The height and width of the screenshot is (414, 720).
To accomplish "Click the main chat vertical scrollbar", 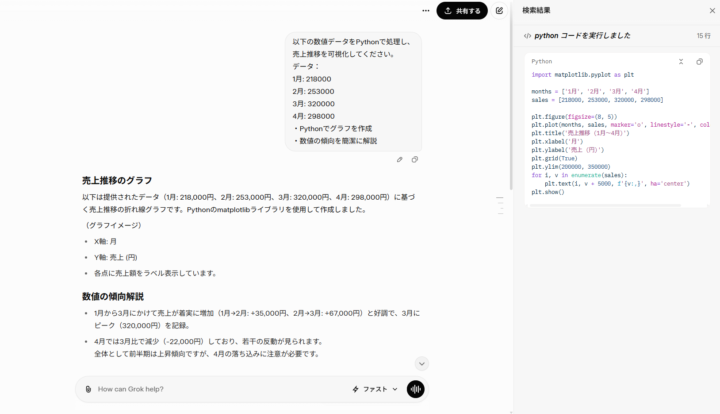I will click(511, 95).
